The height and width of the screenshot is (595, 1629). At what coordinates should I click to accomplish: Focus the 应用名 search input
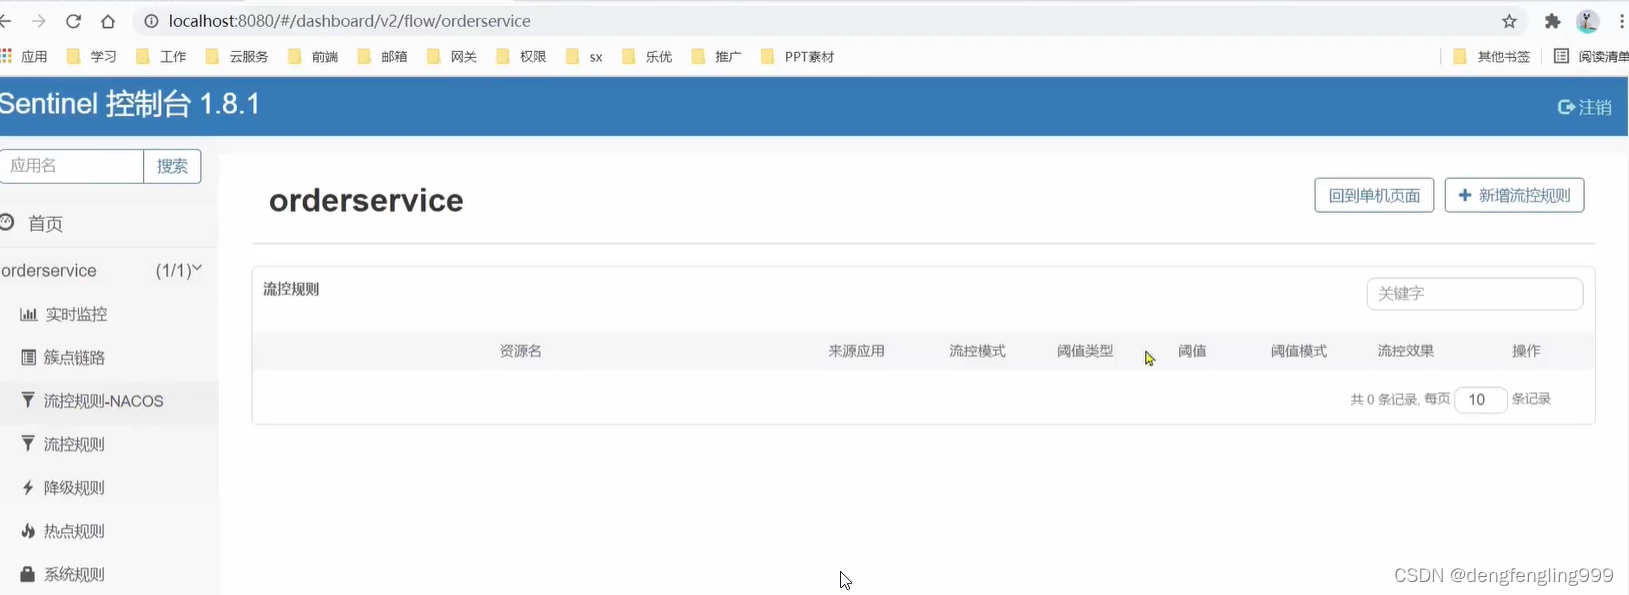[72, 166]
